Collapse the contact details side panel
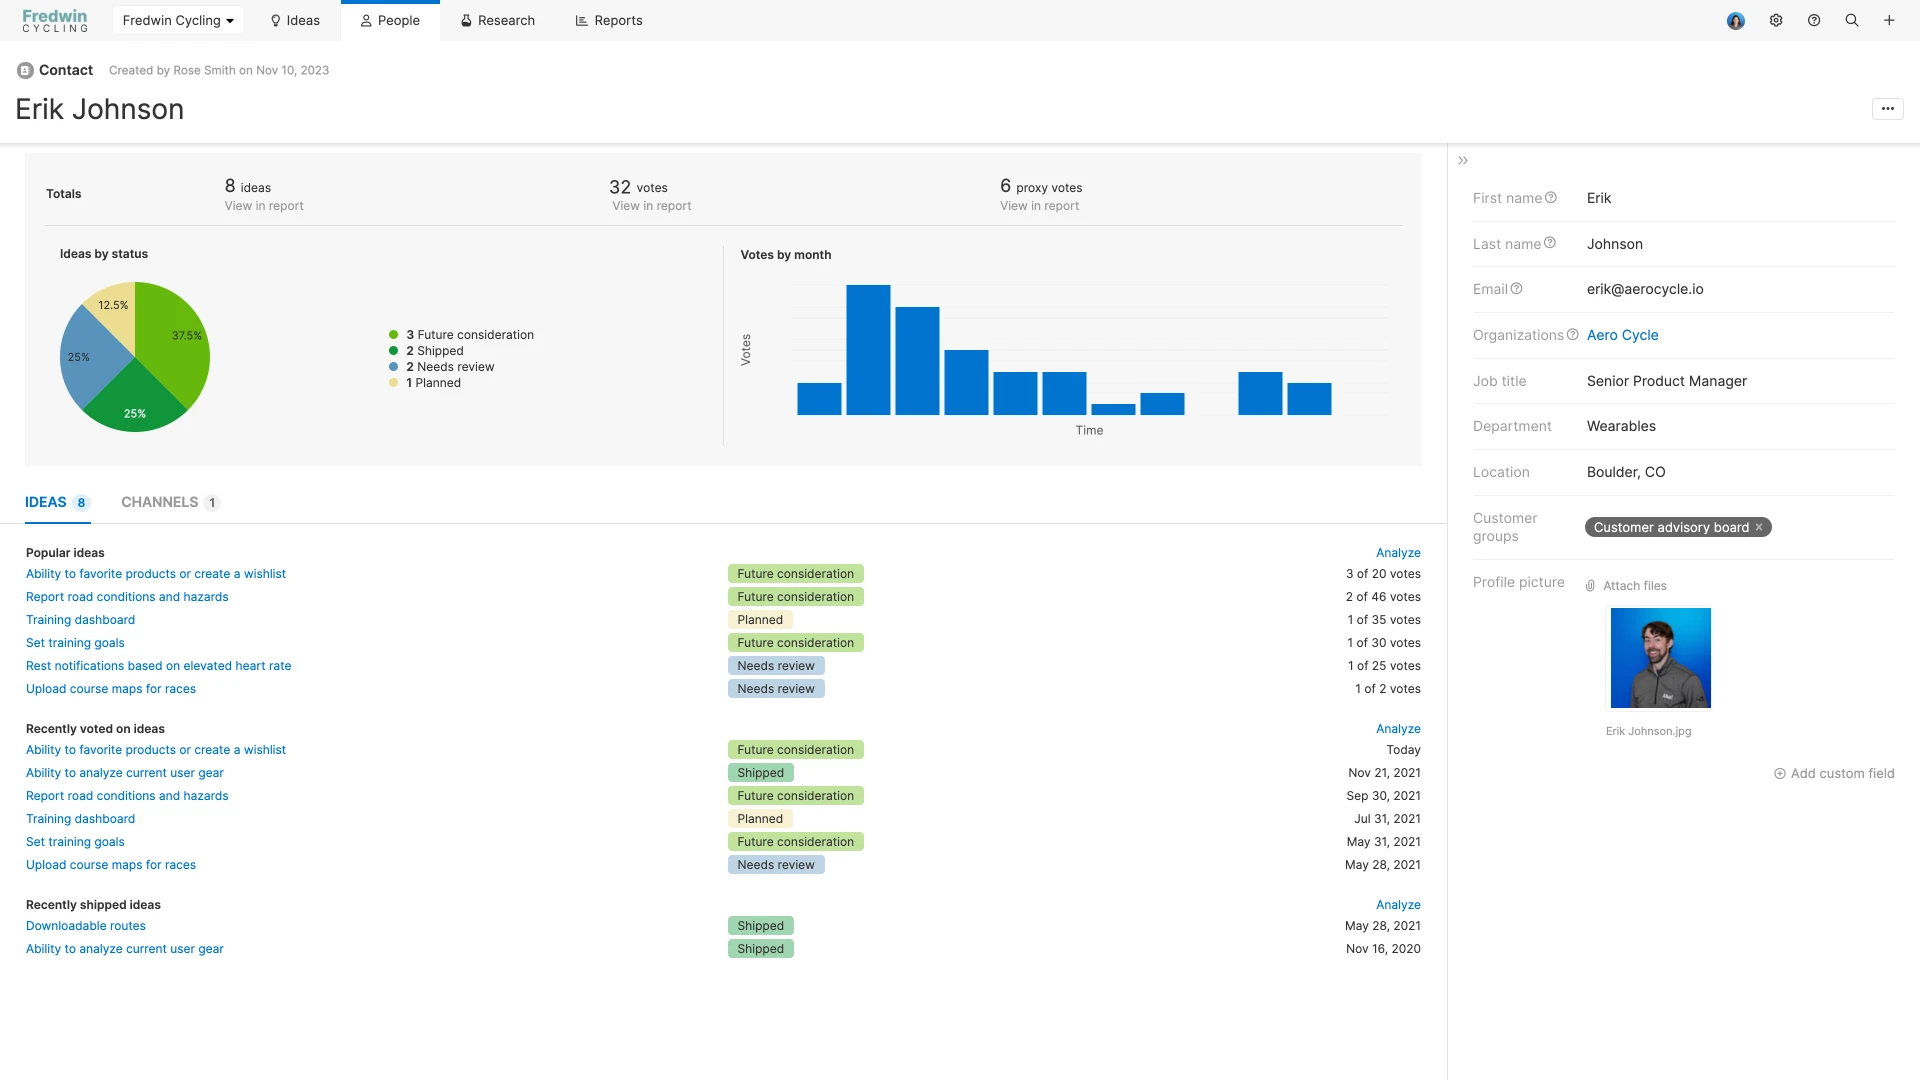Screen dimensions: 1920x1080 point(1463,161)
